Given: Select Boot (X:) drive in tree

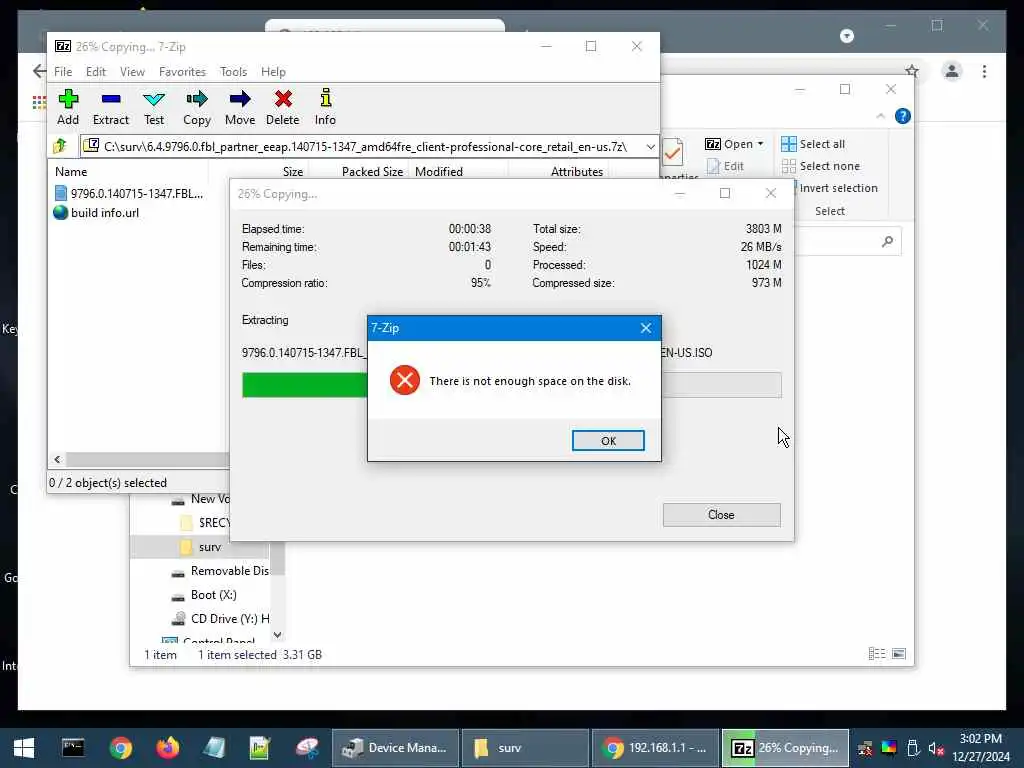Looking at the screenshot, I should click(204, 595).
